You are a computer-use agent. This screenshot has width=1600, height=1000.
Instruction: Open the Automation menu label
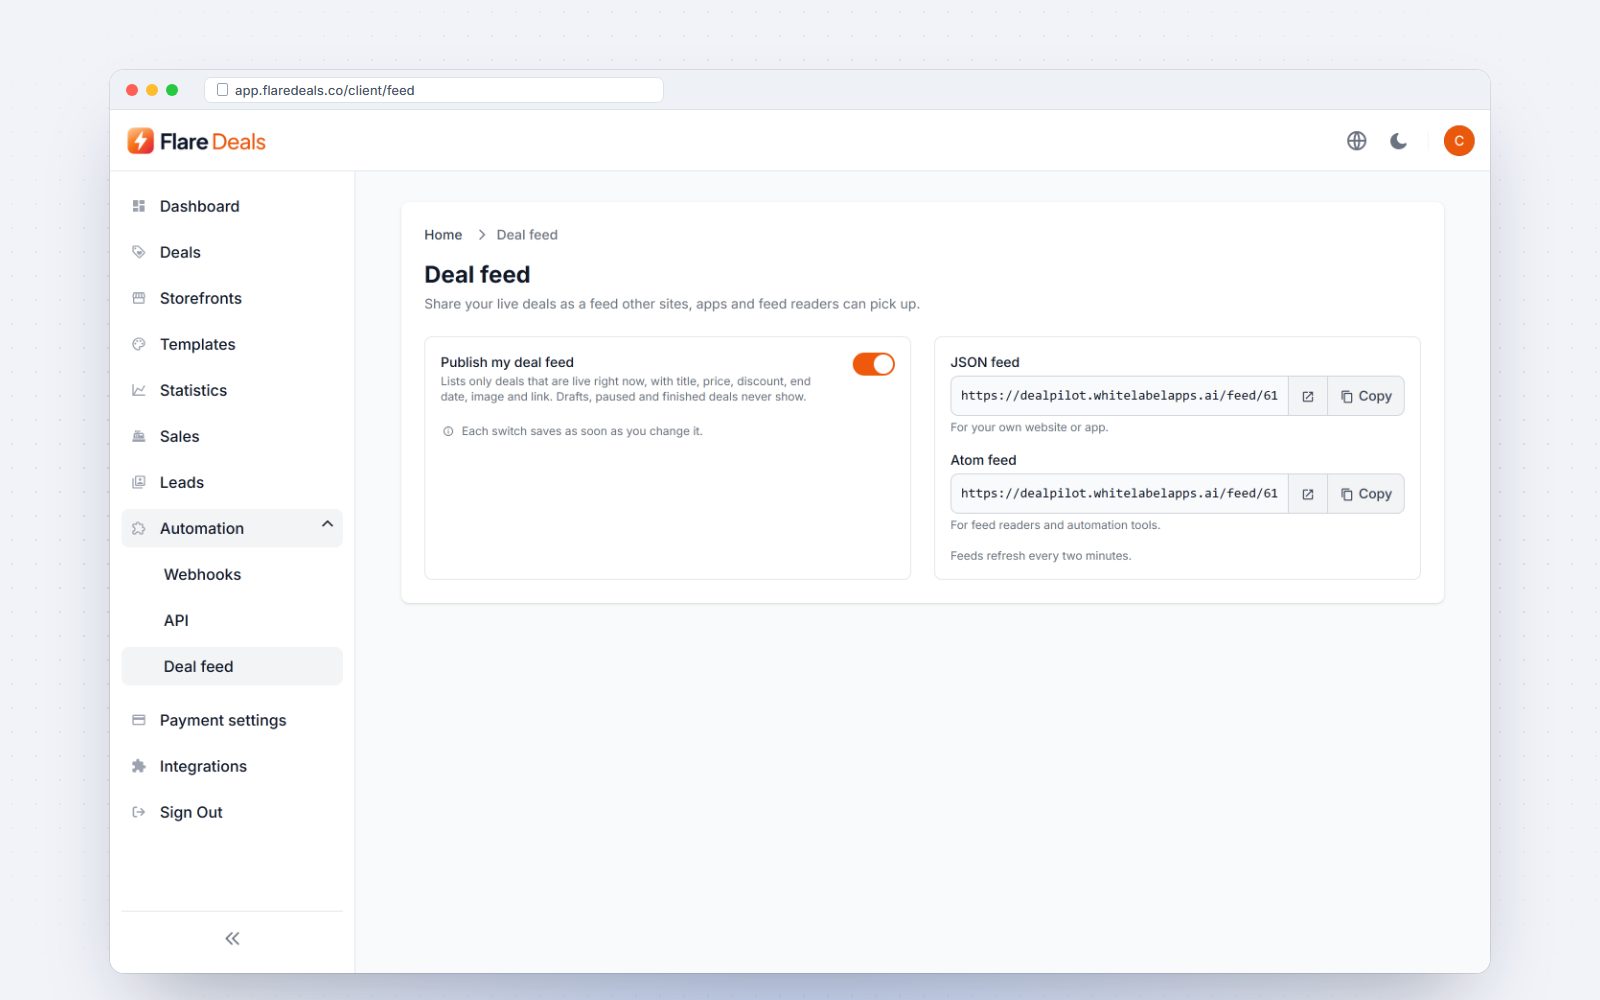pyautogui.click(x=202, y=528)
